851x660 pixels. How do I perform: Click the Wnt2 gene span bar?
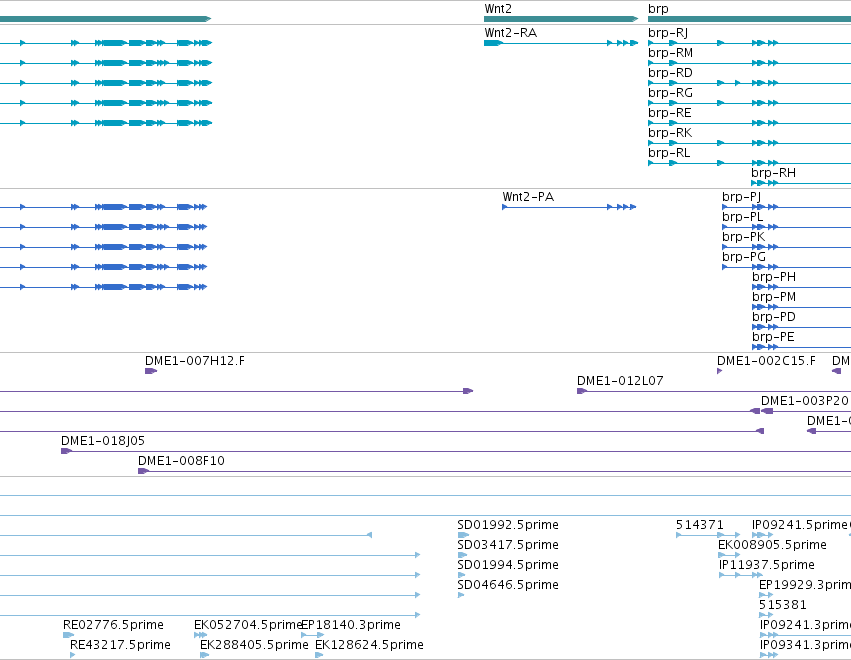[x=561, y=19]
